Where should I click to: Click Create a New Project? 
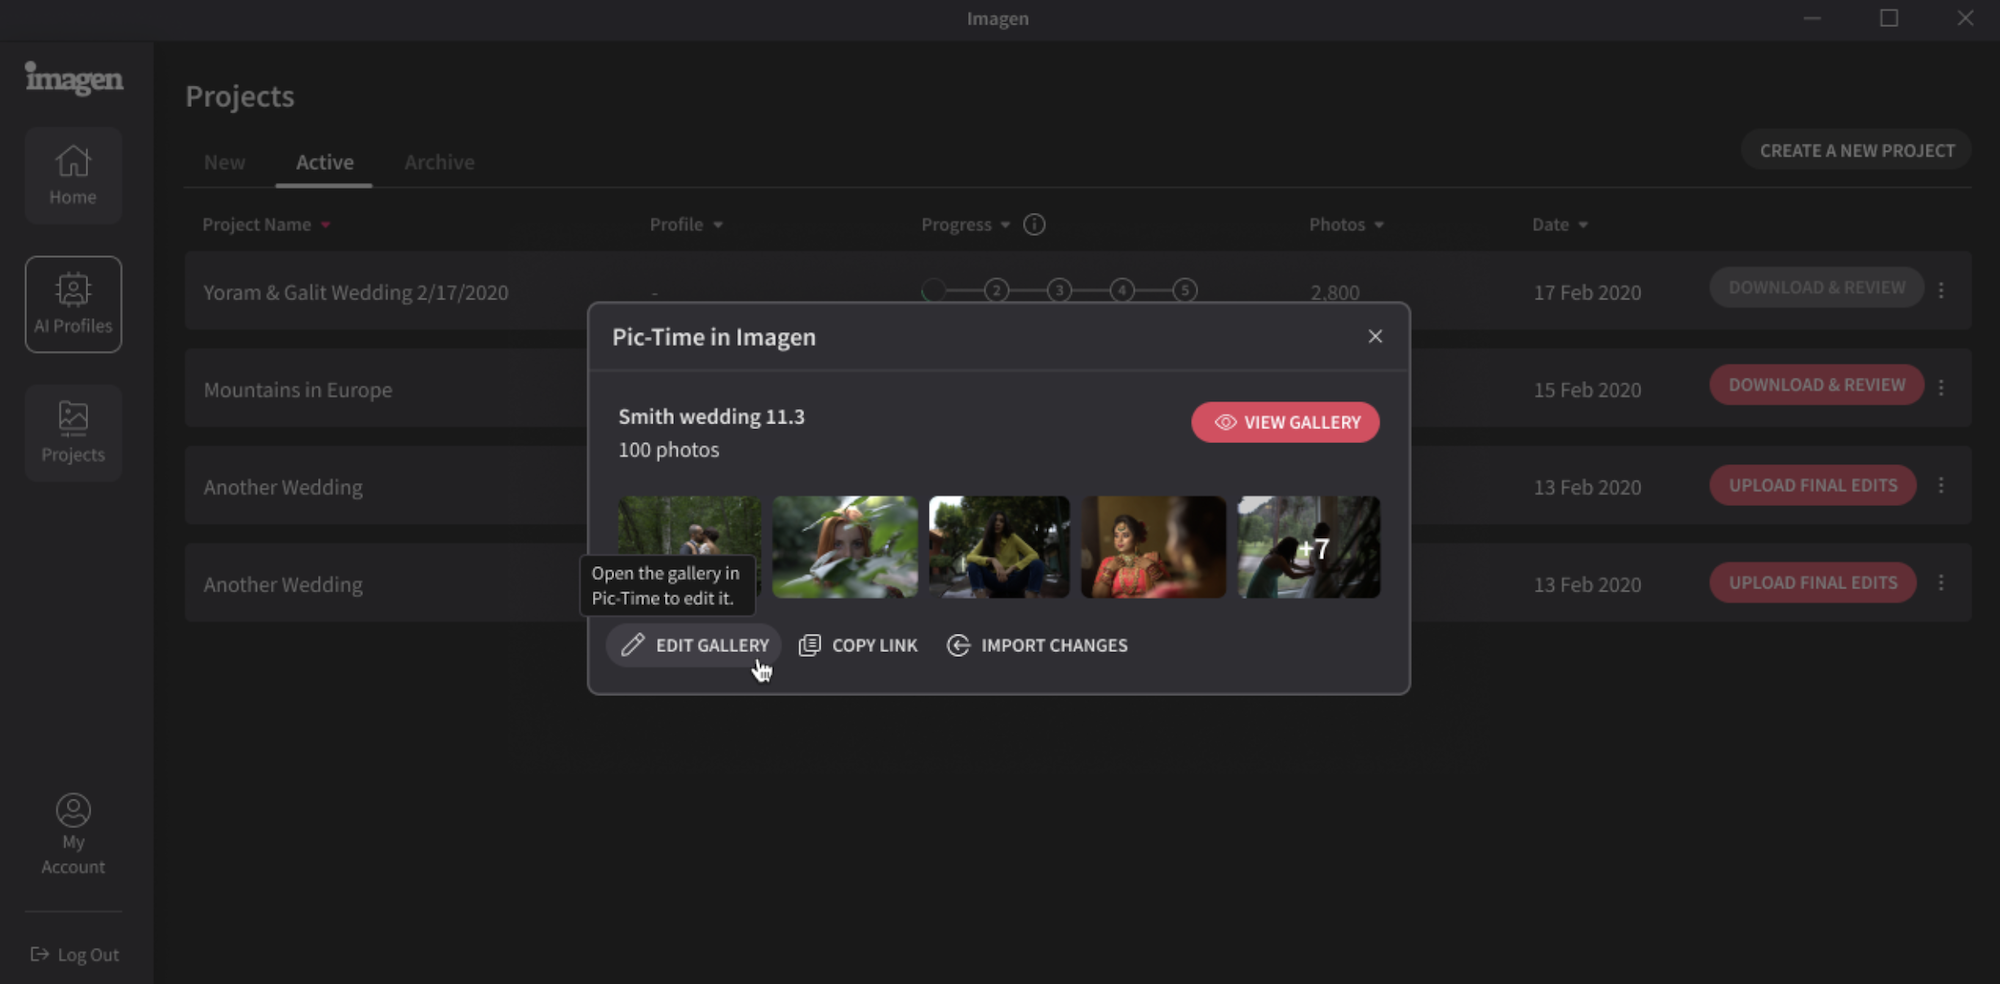(1857, 150)
